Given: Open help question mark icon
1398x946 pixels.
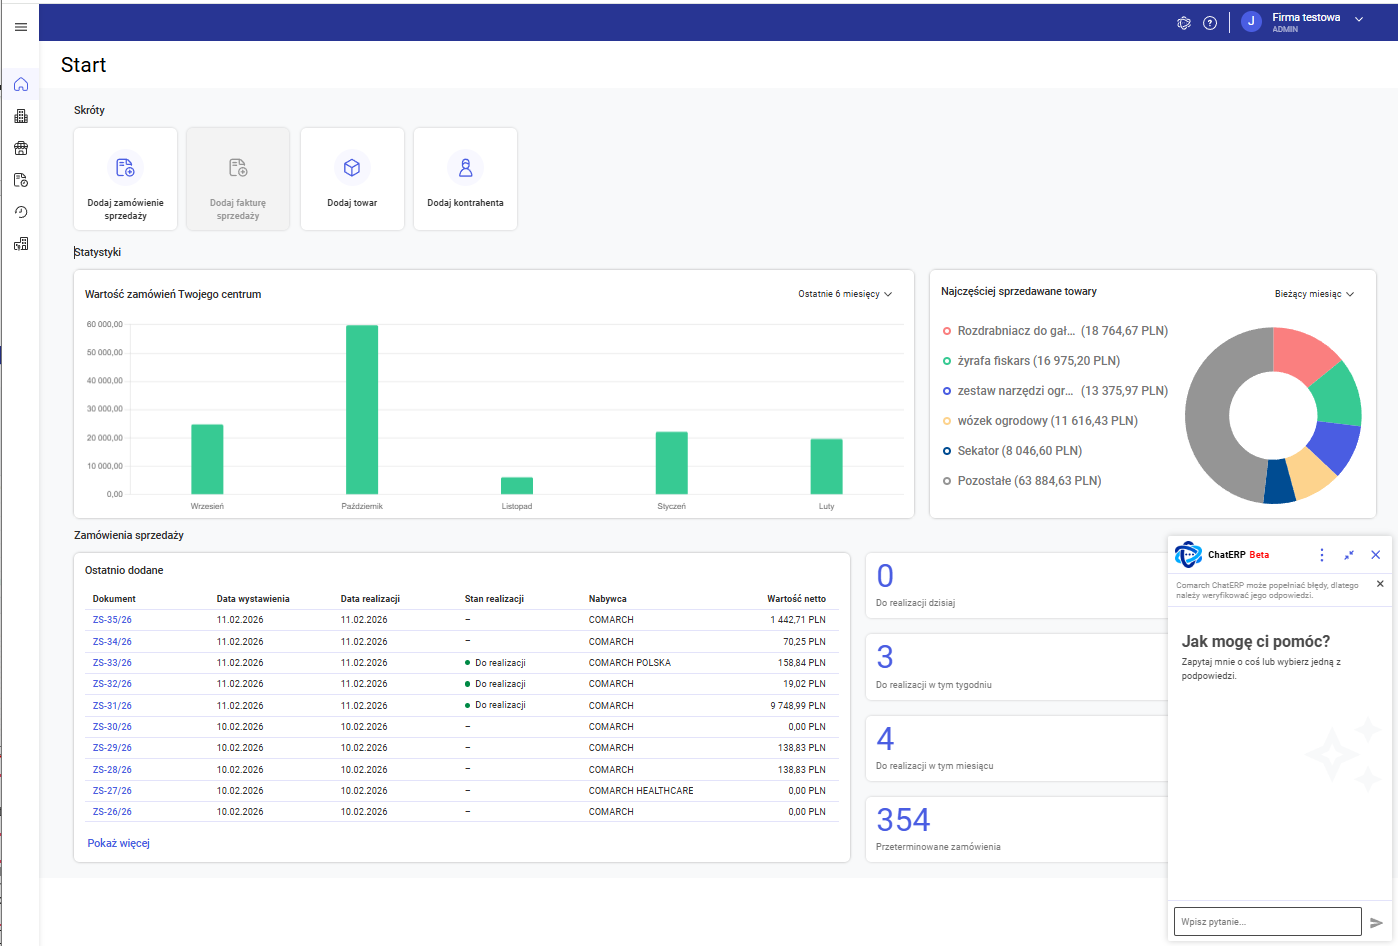Looking at the screenshot, I should [x=1210, y=23].
